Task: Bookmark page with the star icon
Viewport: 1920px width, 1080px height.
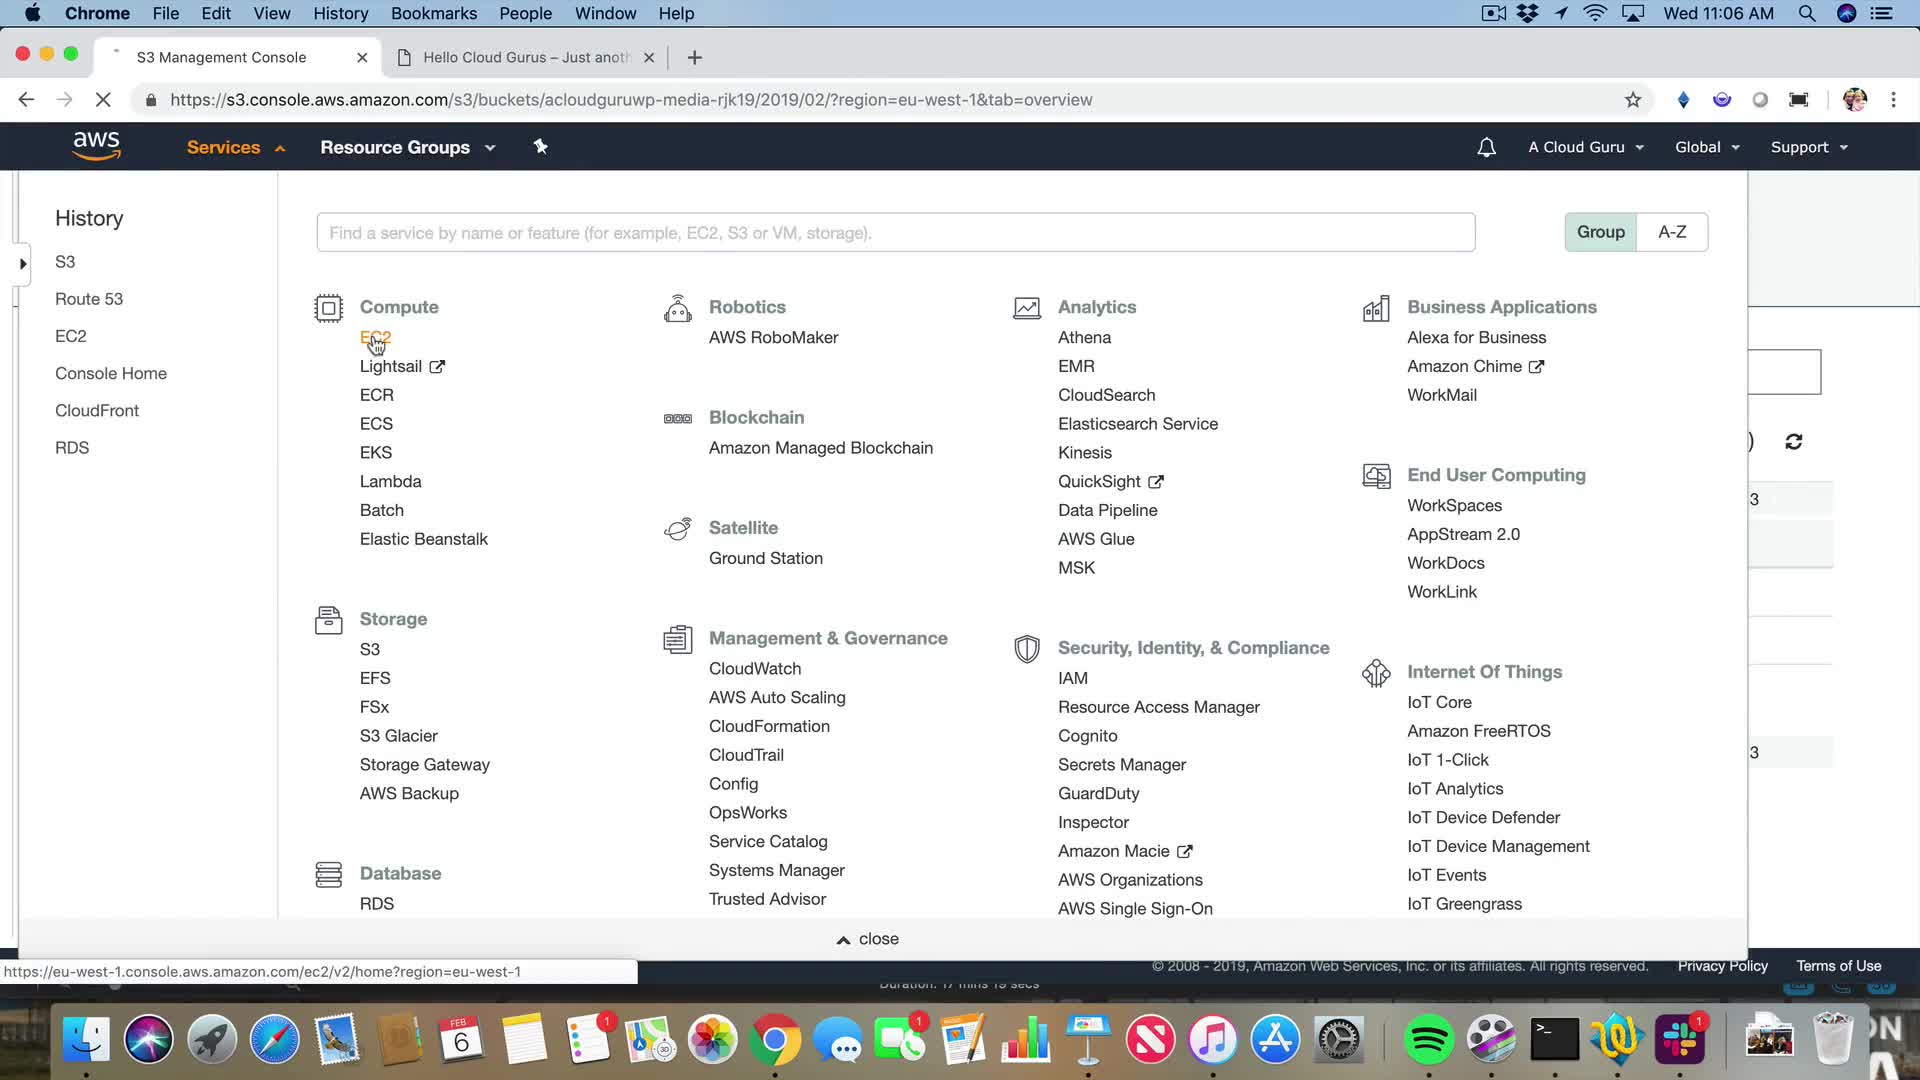Action: tap(1633, 100)
